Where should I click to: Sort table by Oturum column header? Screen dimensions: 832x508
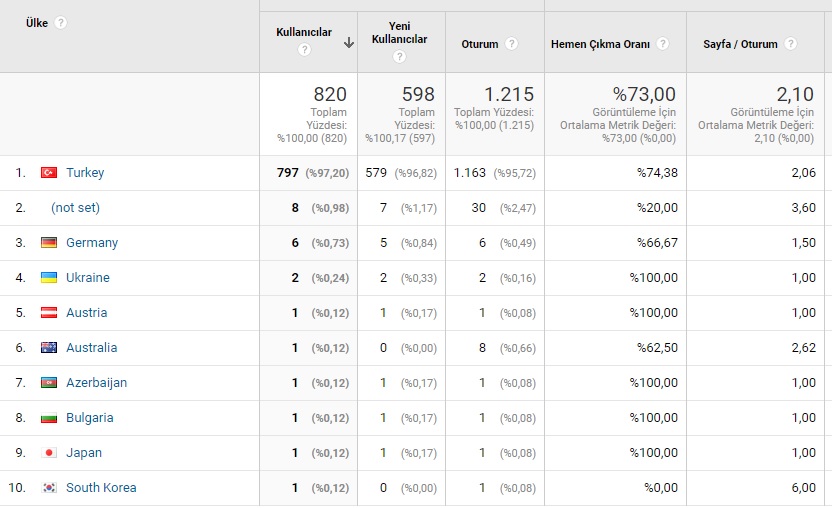tap(480, 44)
